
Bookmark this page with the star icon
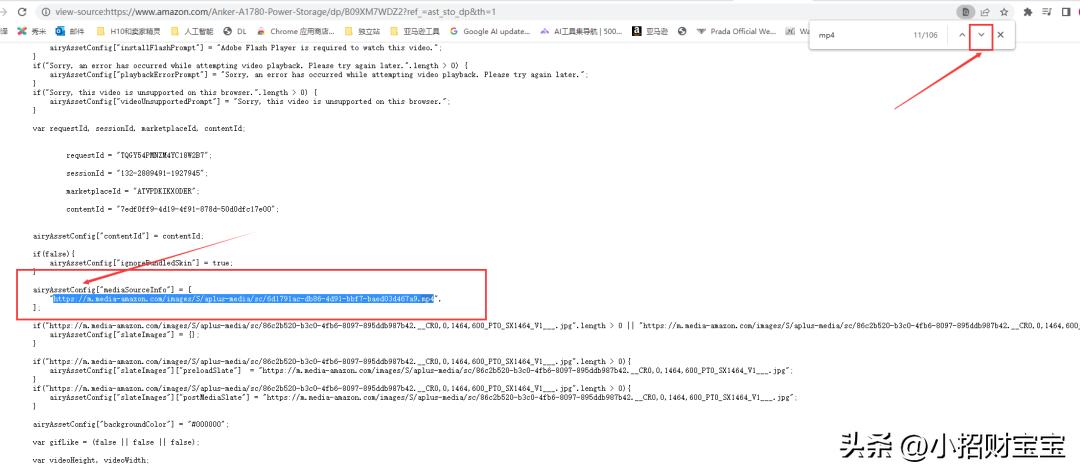1004,12
